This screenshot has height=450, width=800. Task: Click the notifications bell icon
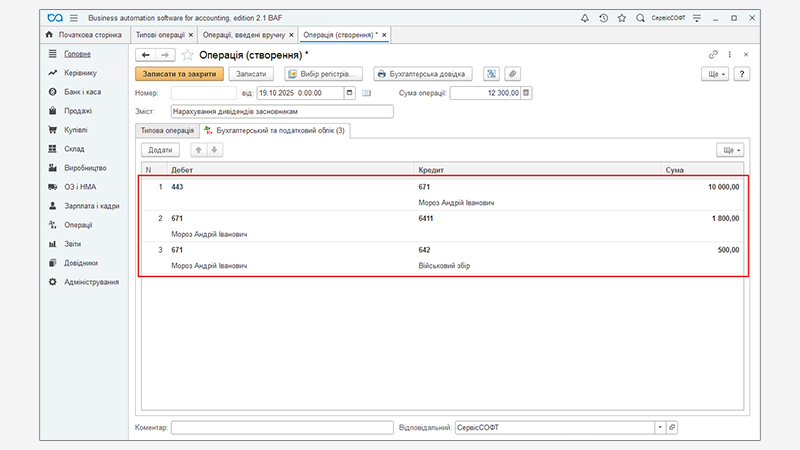tap(585, 18)
